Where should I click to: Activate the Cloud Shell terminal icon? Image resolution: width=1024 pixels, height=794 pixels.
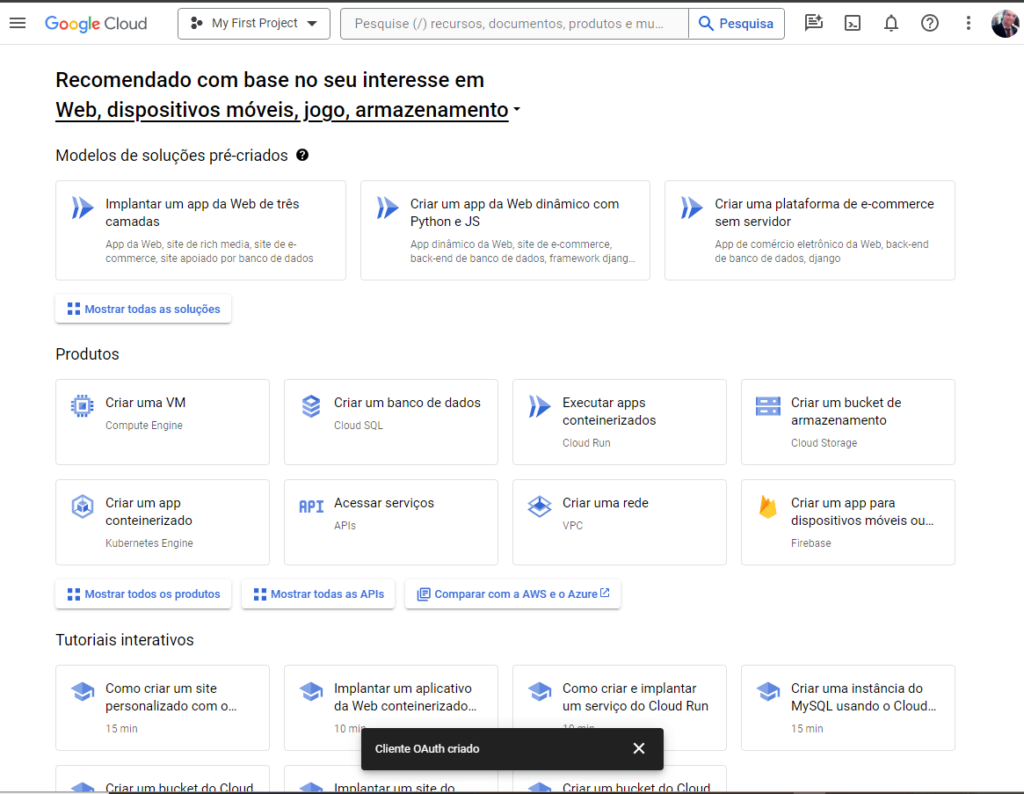coord(852,24)
